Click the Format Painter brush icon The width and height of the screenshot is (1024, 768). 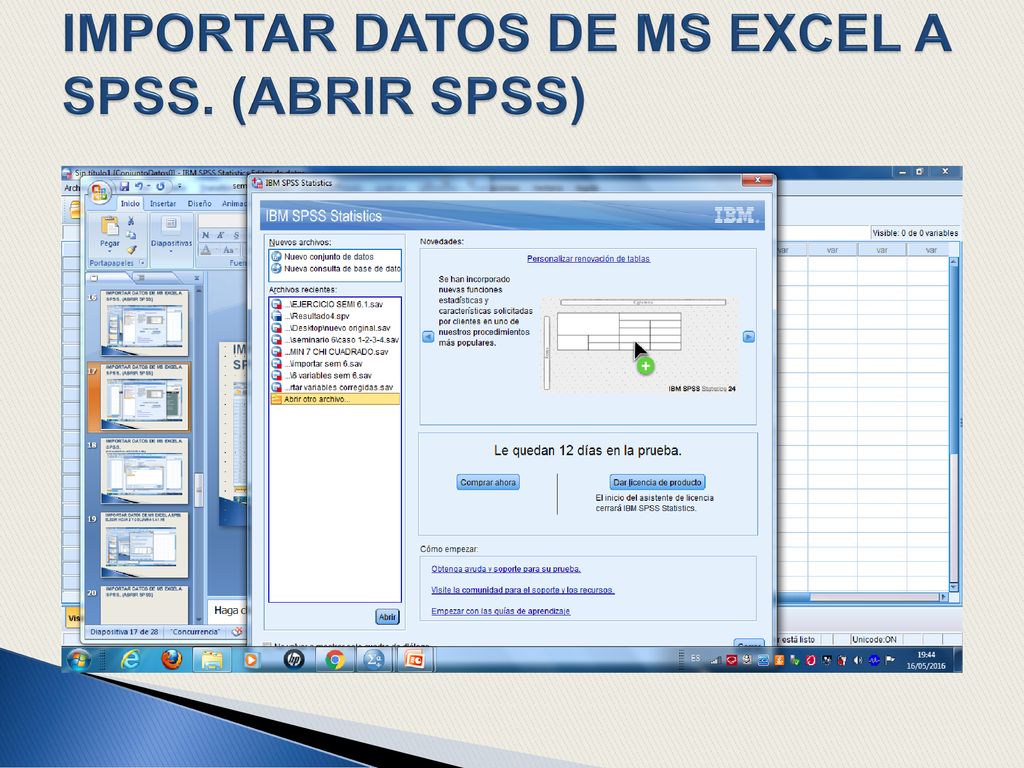click(x=131, y=249)
